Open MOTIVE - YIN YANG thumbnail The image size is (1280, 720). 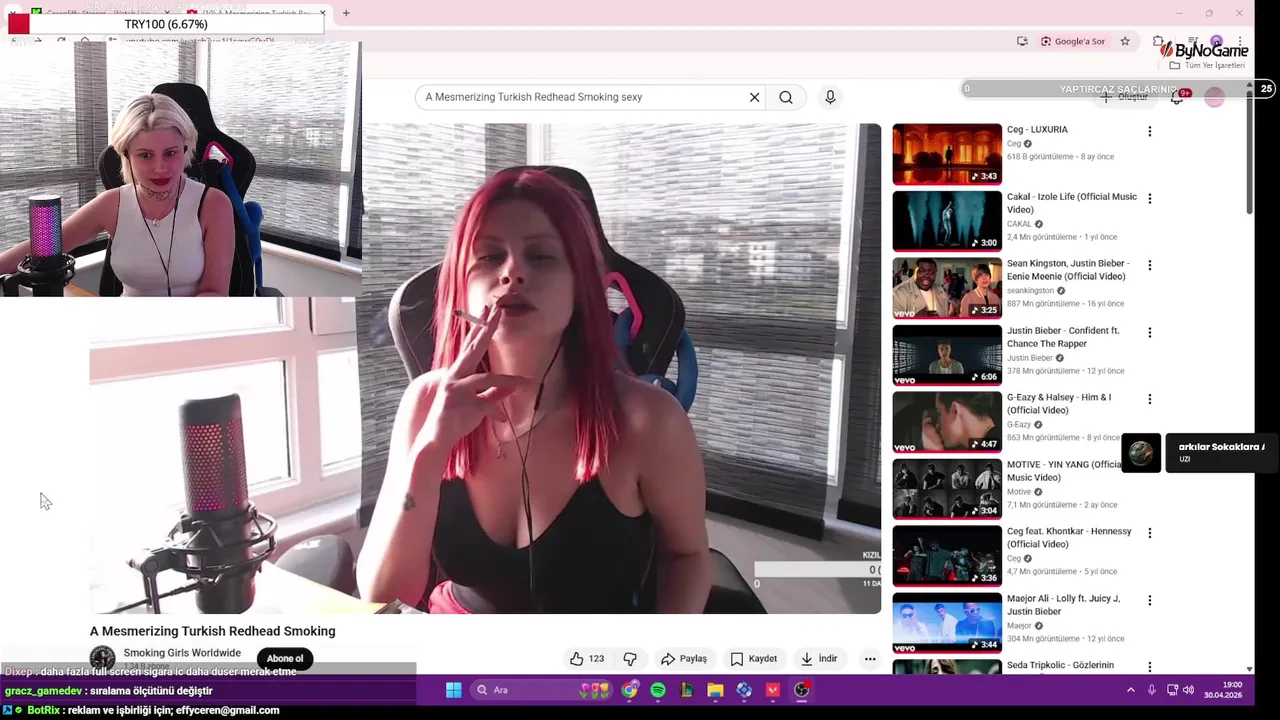(x=947, y=489)
